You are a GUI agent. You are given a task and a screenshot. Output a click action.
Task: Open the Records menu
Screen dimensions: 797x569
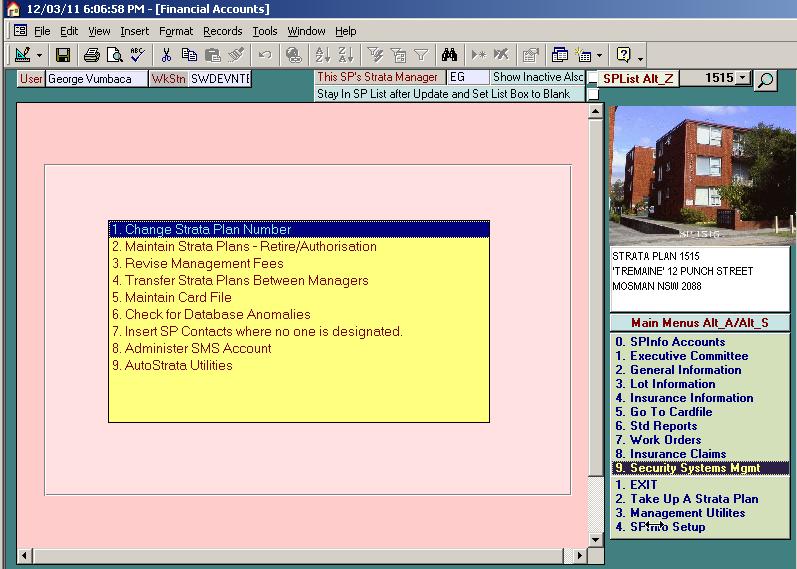222,31
